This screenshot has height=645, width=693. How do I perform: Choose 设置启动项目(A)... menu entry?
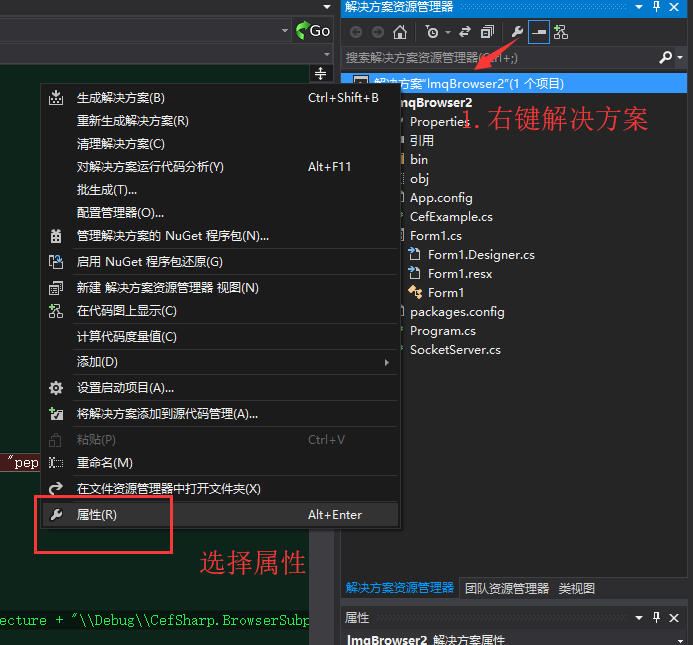[220, 388]
